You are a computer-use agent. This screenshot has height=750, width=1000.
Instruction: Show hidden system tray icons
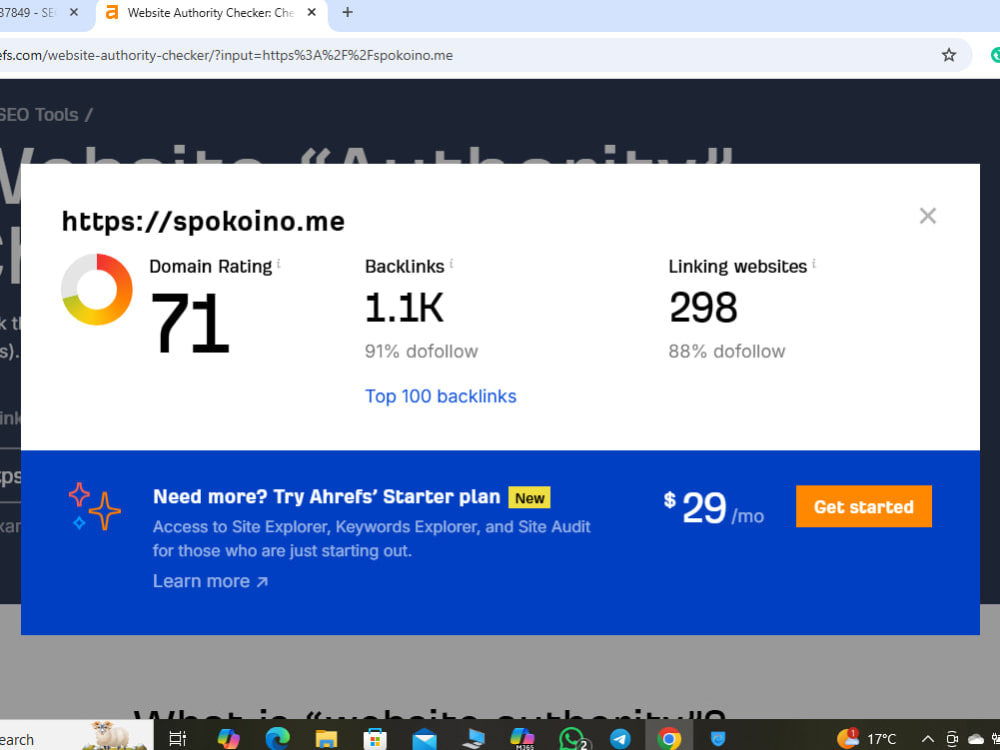coord(928,739)
